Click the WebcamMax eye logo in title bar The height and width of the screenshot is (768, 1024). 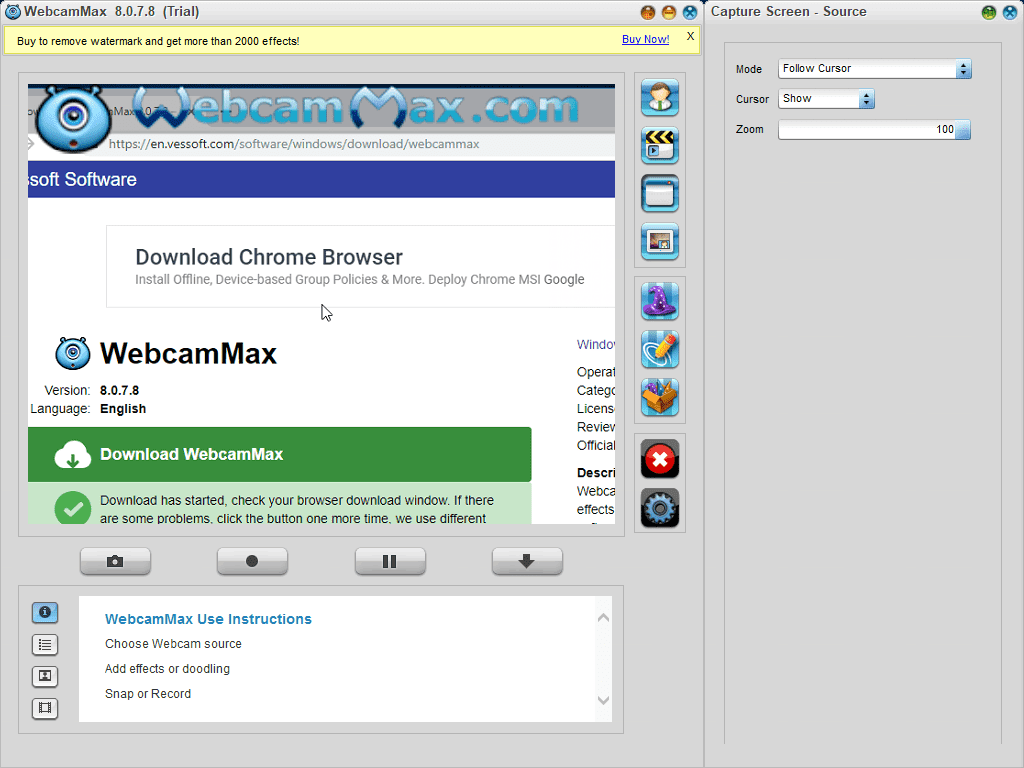point(12,12)
